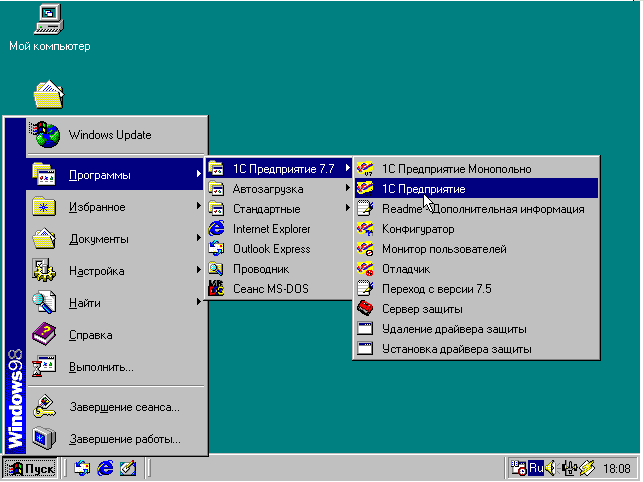
Task: Click the Выполнить run icon
Action: 44,366
